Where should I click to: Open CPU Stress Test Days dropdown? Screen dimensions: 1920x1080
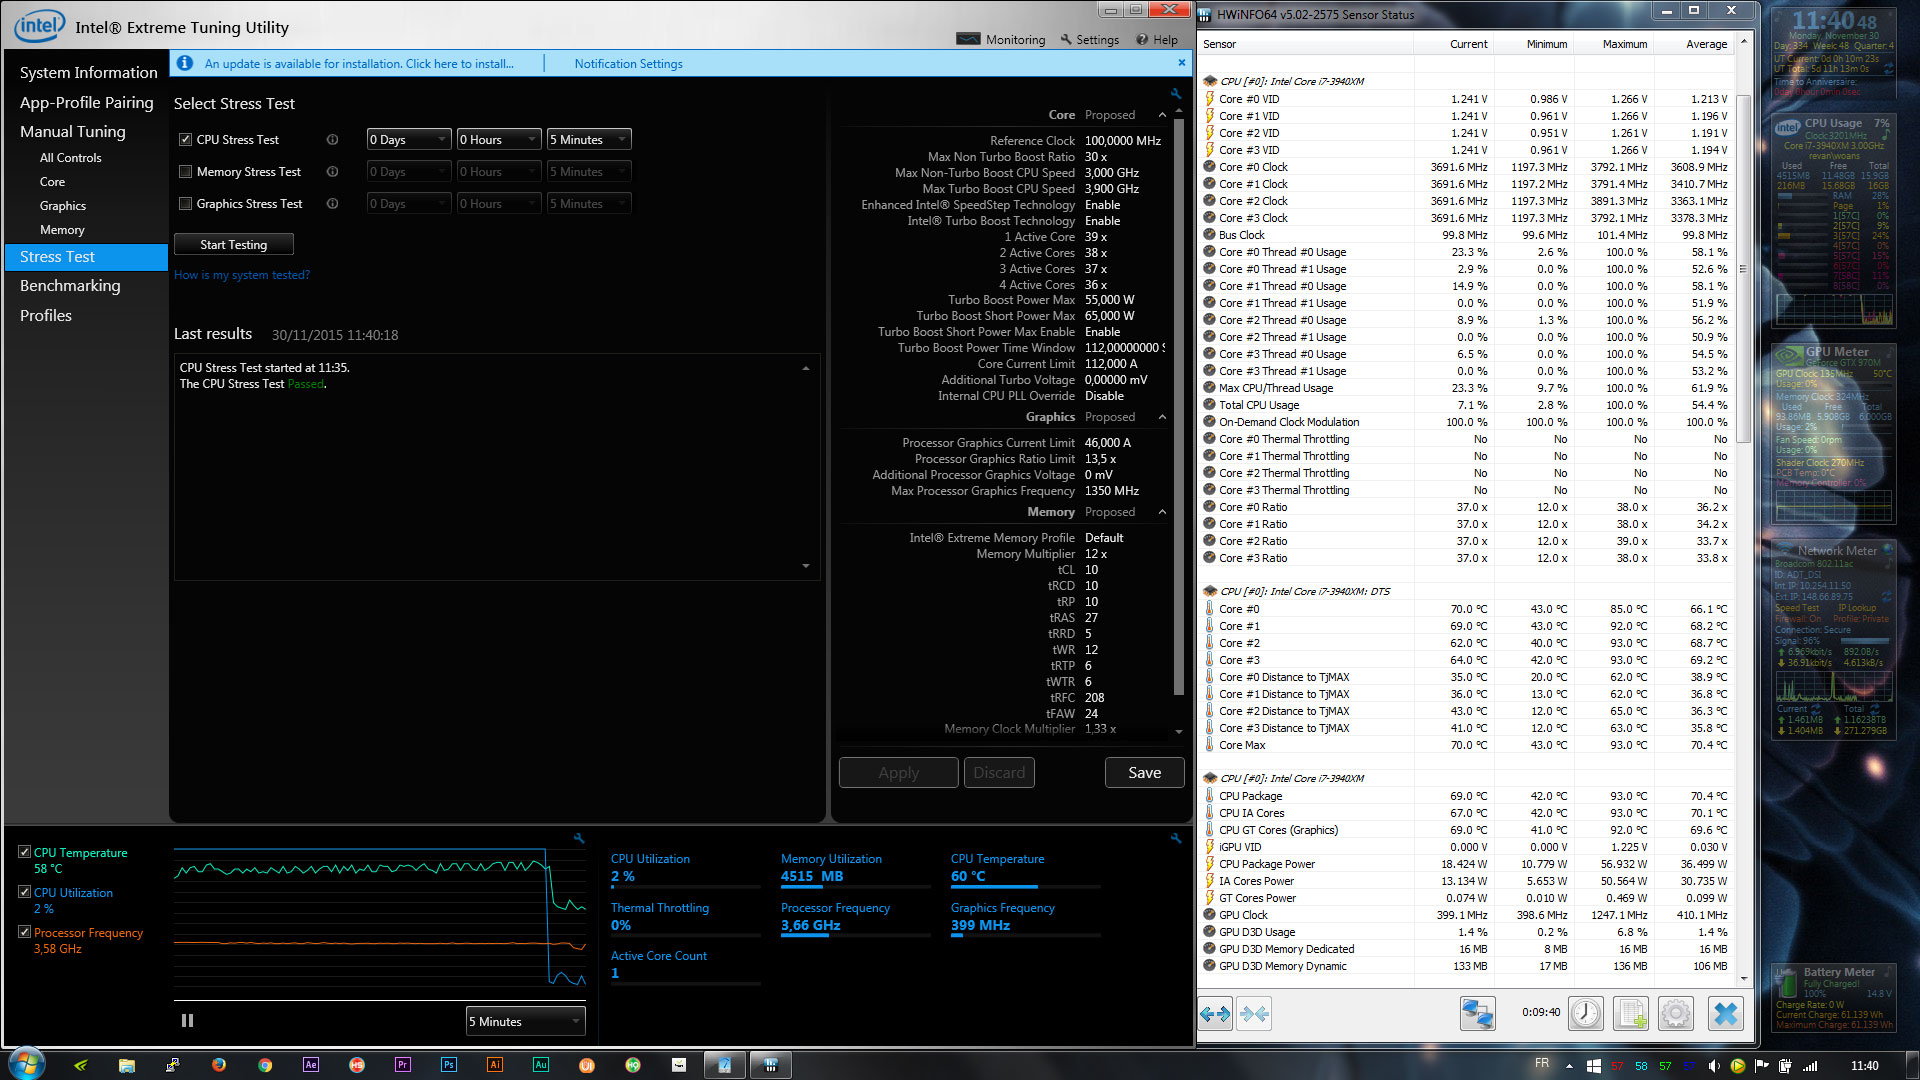point(409,140)
